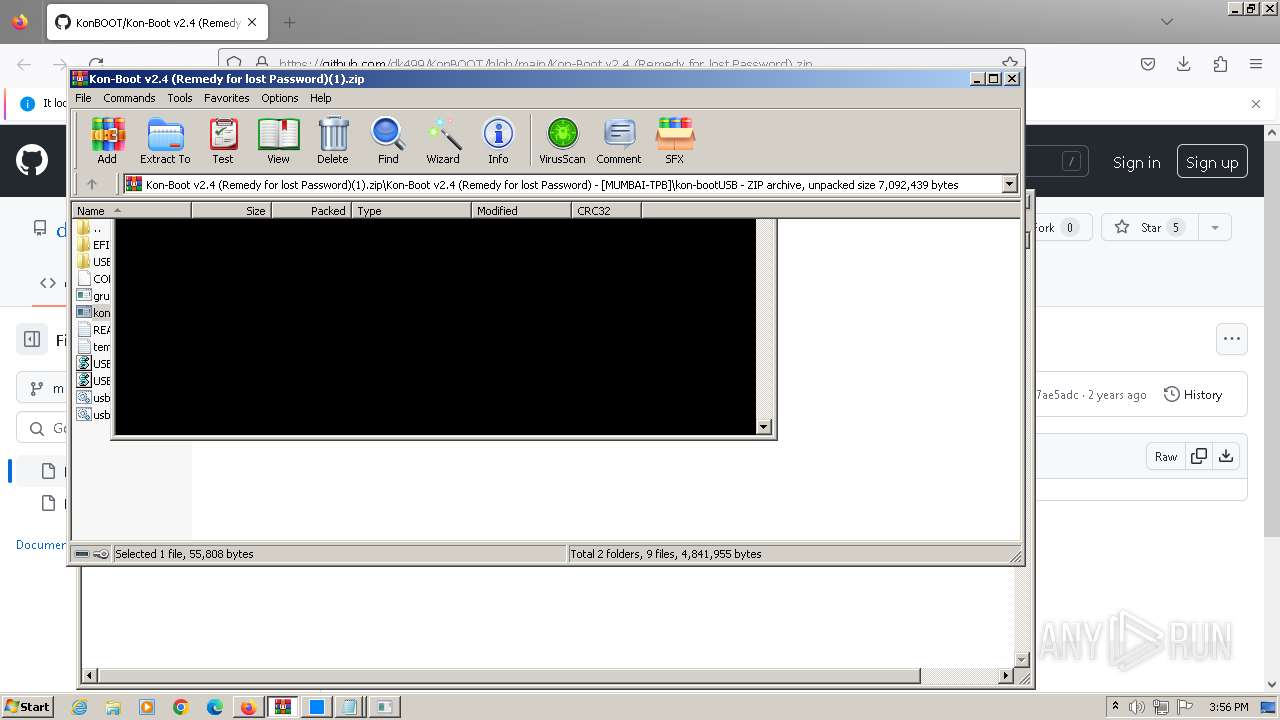Sort by the CRC32 column header
The image size is (1280, 720).
606,211
